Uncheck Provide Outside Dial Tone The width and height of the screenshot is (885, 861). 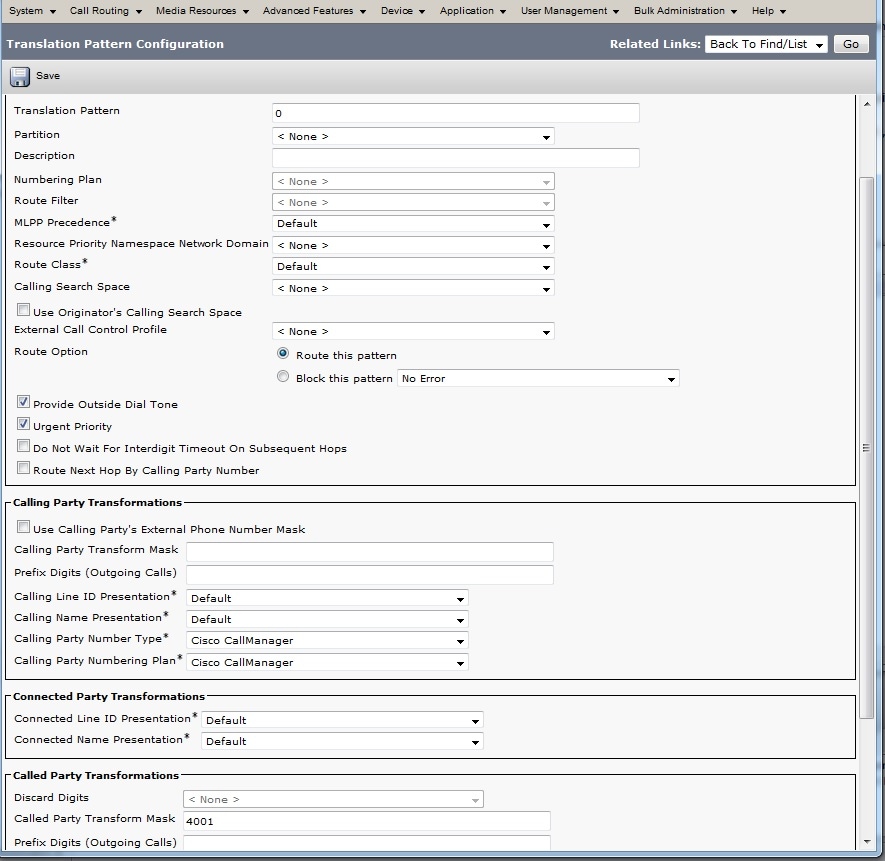pos(23,402)
